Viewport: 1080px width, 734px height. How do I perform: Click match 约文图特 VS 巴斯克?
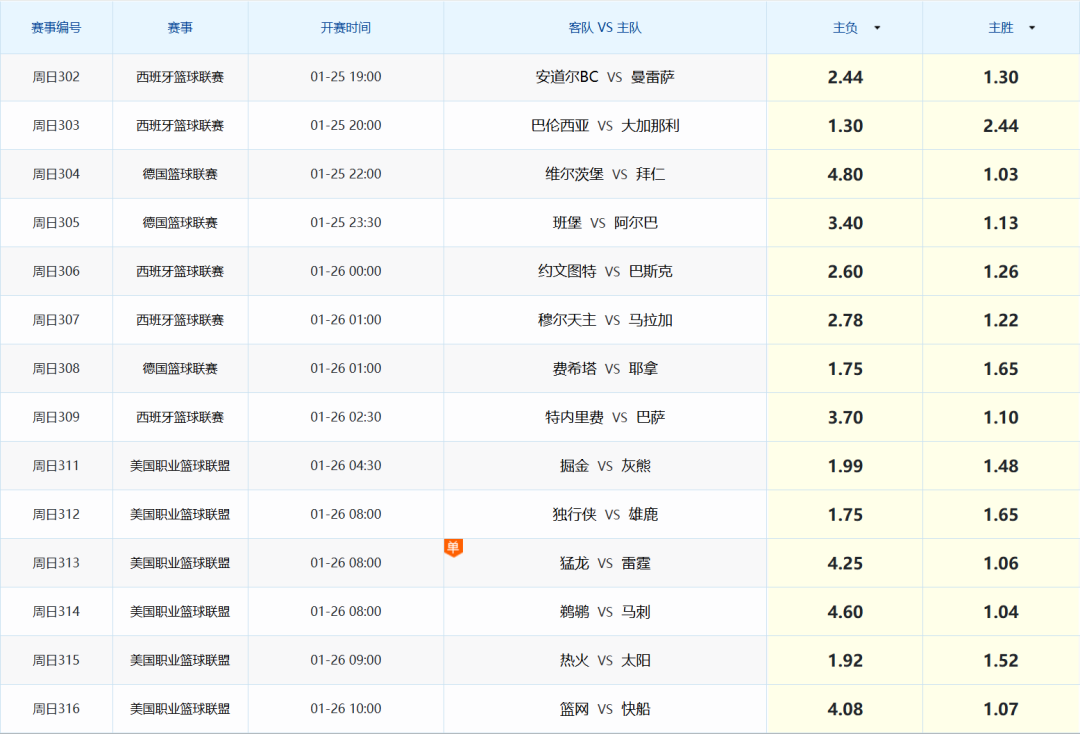click(605, 271)
